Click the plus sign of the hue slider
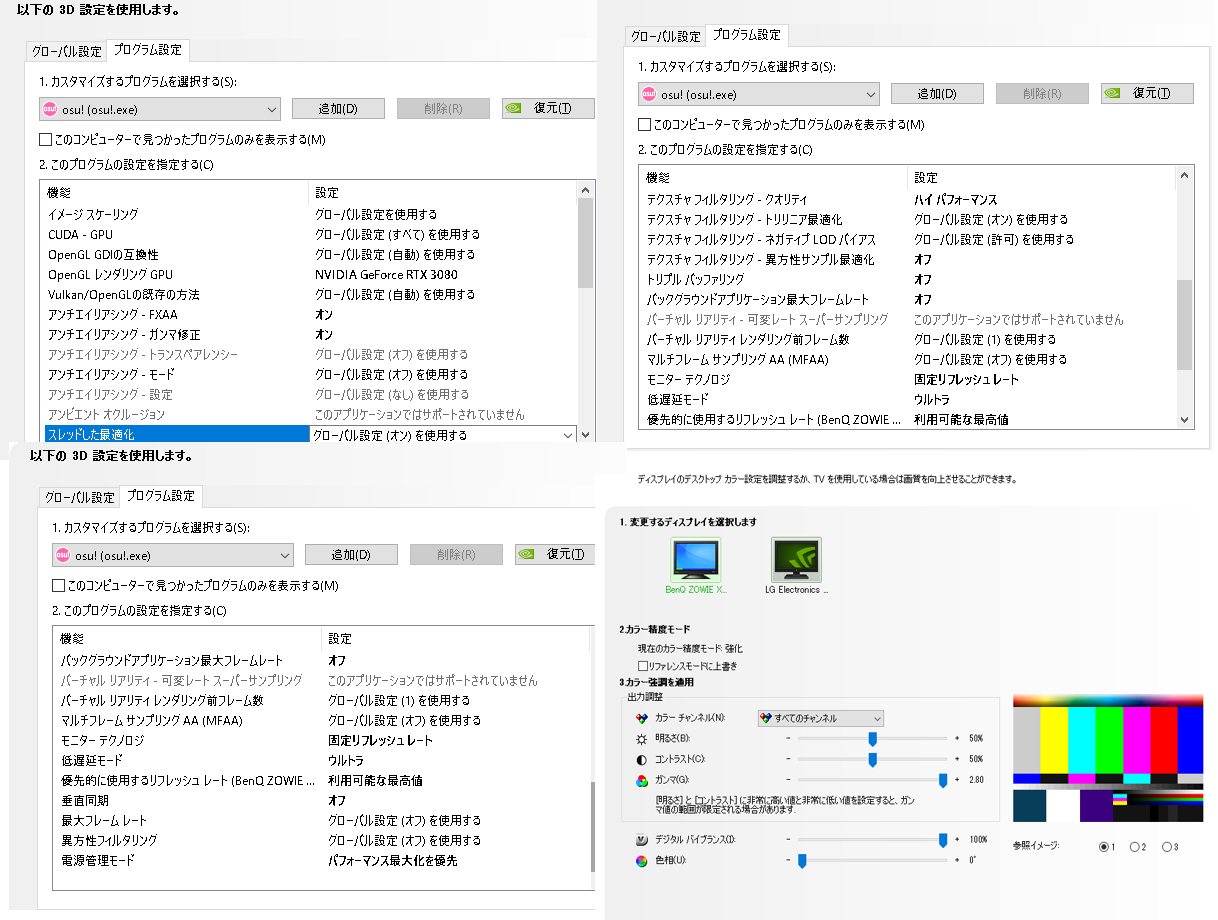The height and width of the screenshot is (920, 1218). pyautogui.click(x=957, y=859)
